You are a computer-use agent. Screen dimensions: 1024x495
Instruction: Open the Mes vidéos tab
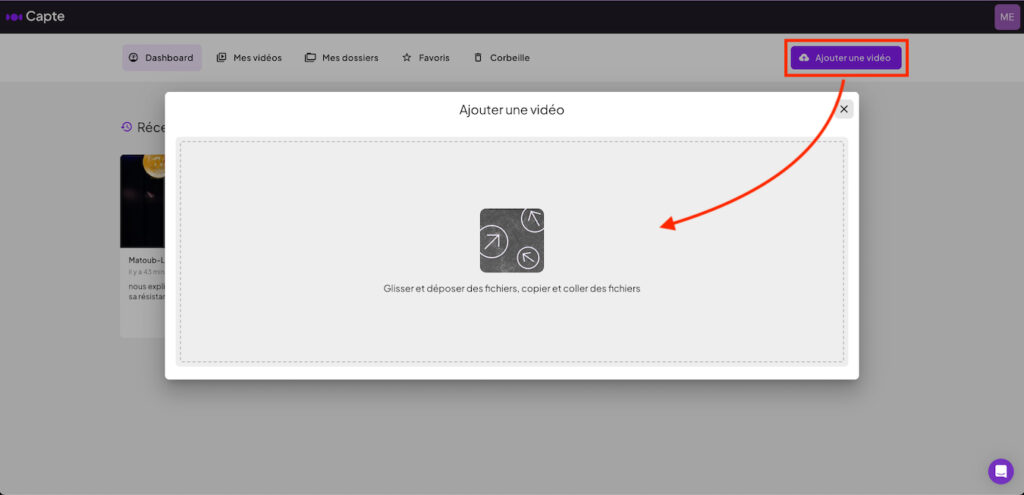pos(249,58)
